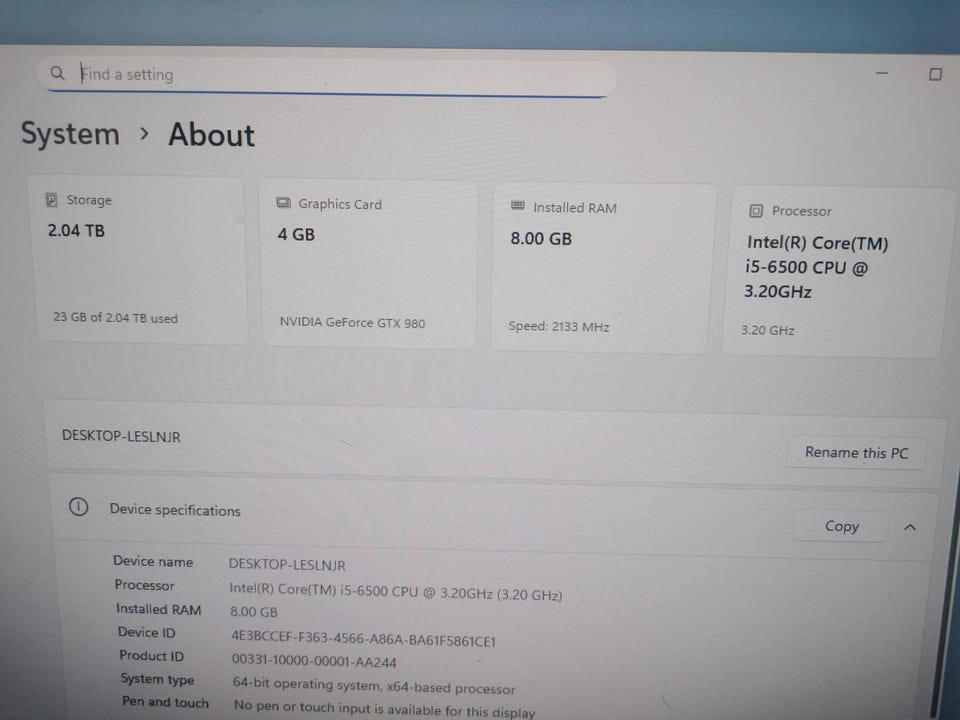Click the Storage card drive icon

[x=51, y=200]
